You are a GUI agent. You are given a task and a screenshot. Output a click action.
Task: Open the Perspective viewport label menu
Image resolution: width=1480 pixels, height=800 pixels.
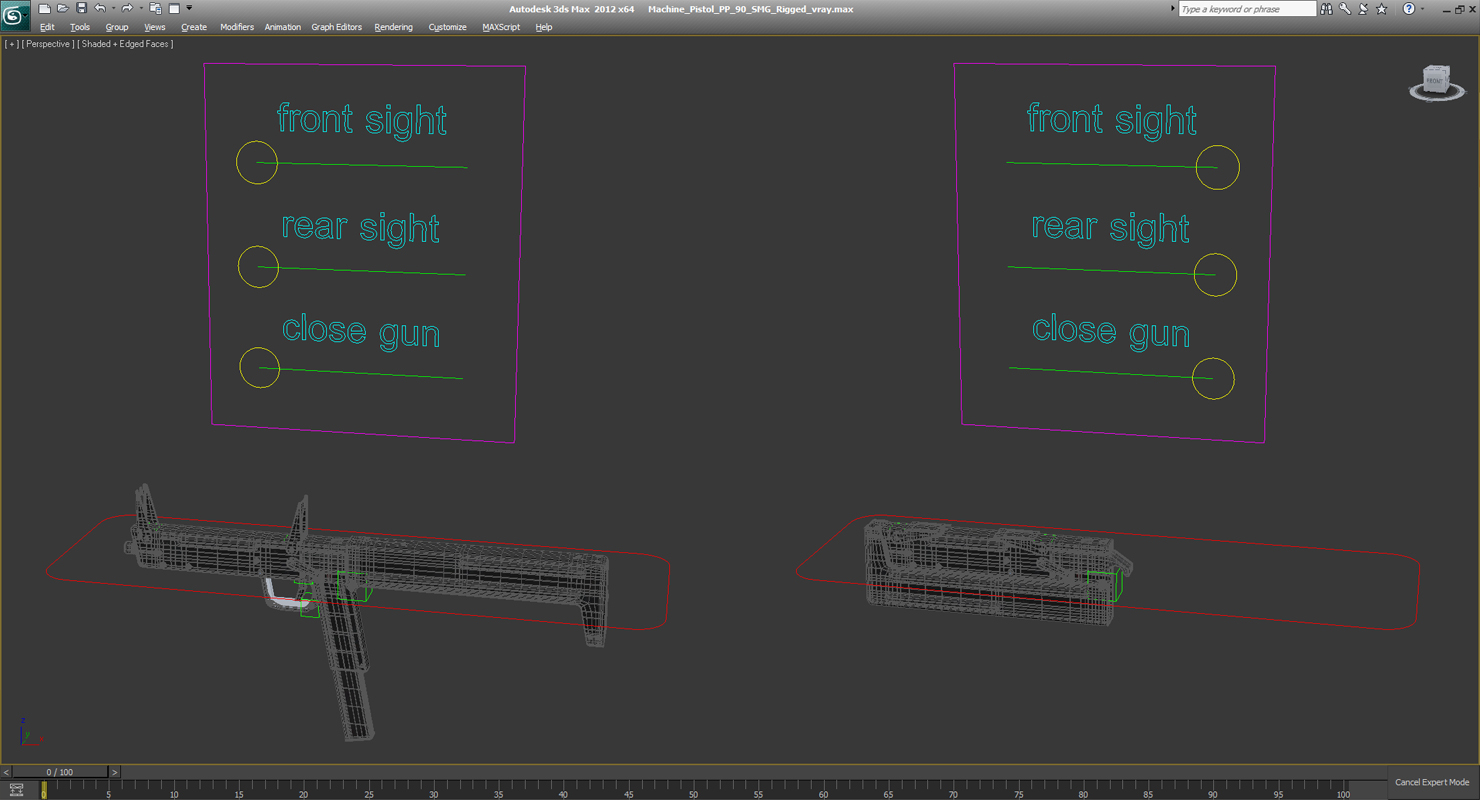click(48, 44)
